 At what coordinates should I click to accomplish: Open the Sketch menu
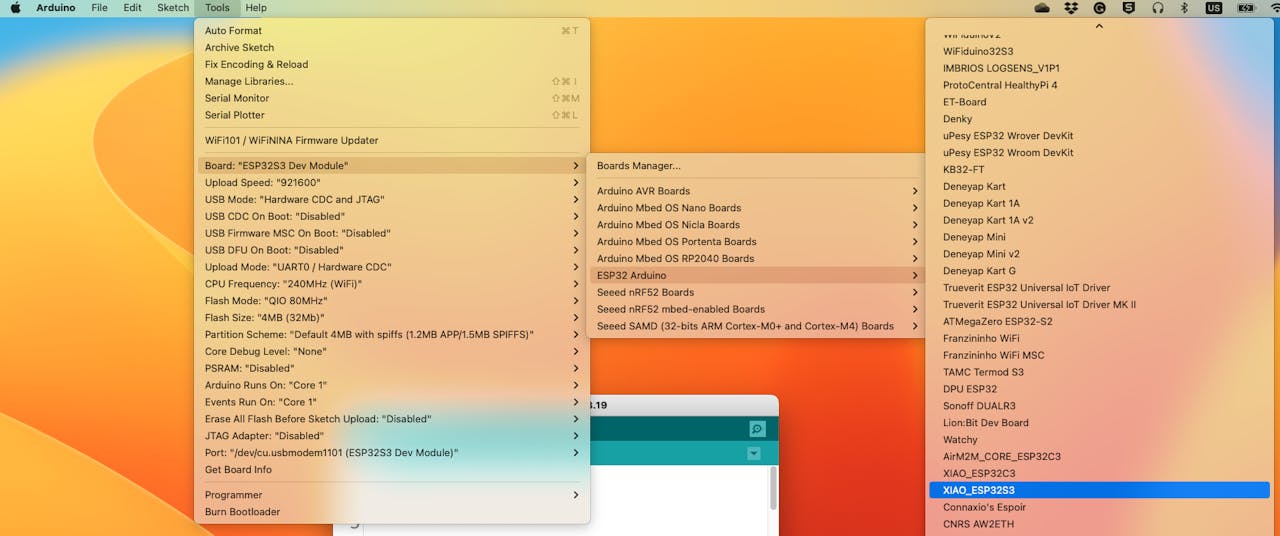pyautogui.click(x=173, y=8)
